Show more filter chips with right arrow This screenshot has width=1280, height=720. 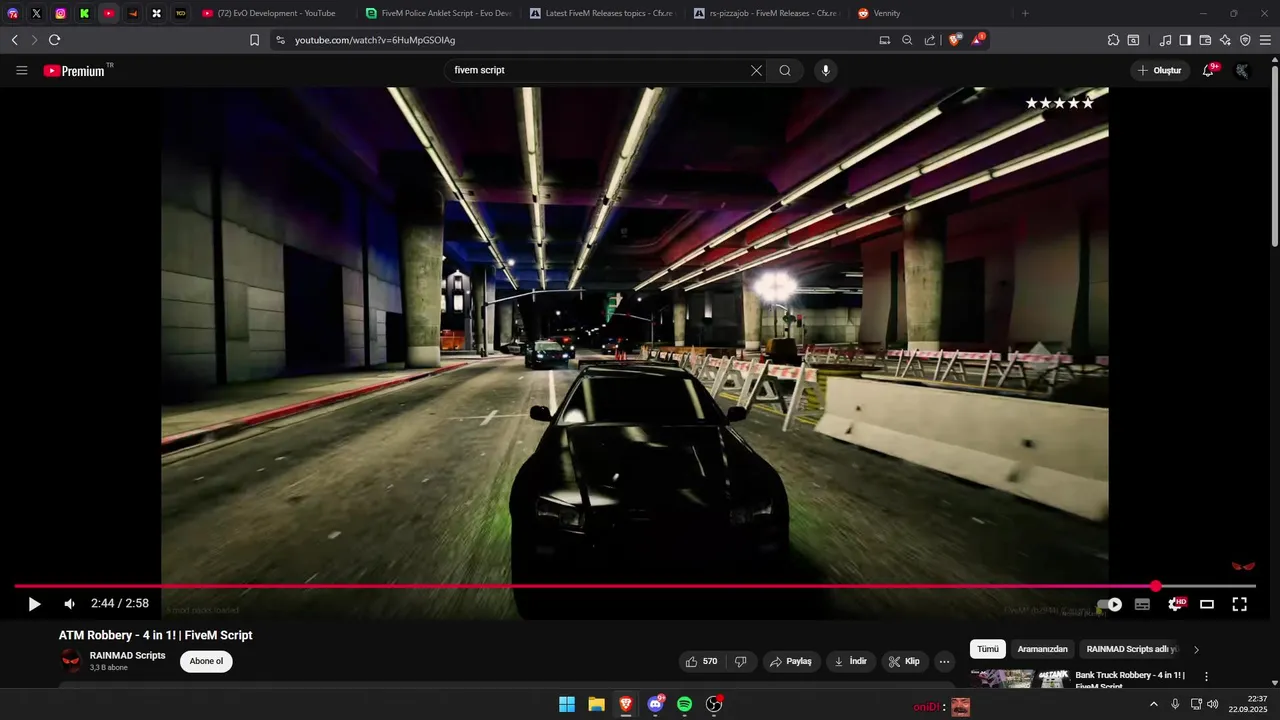(x=1196, y=650)
